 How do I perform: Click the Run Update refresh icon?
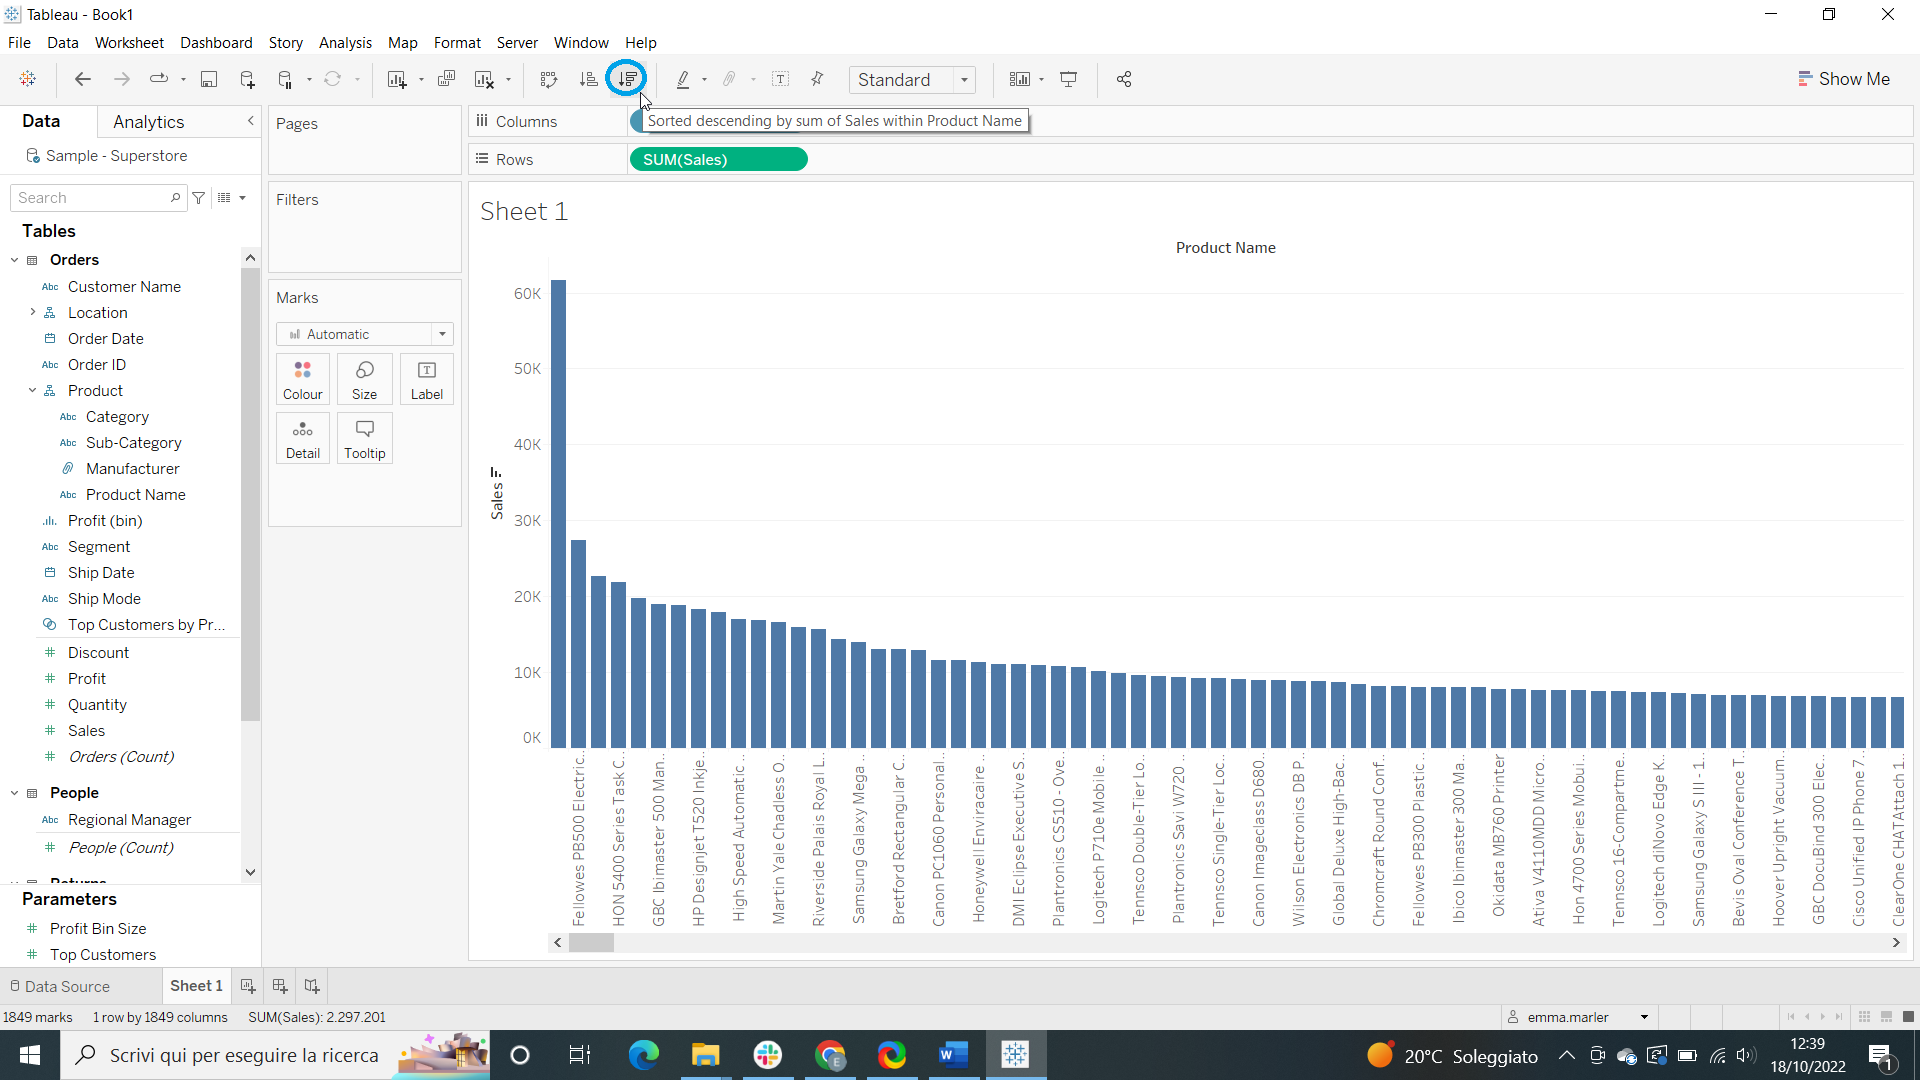pos(333,79)
